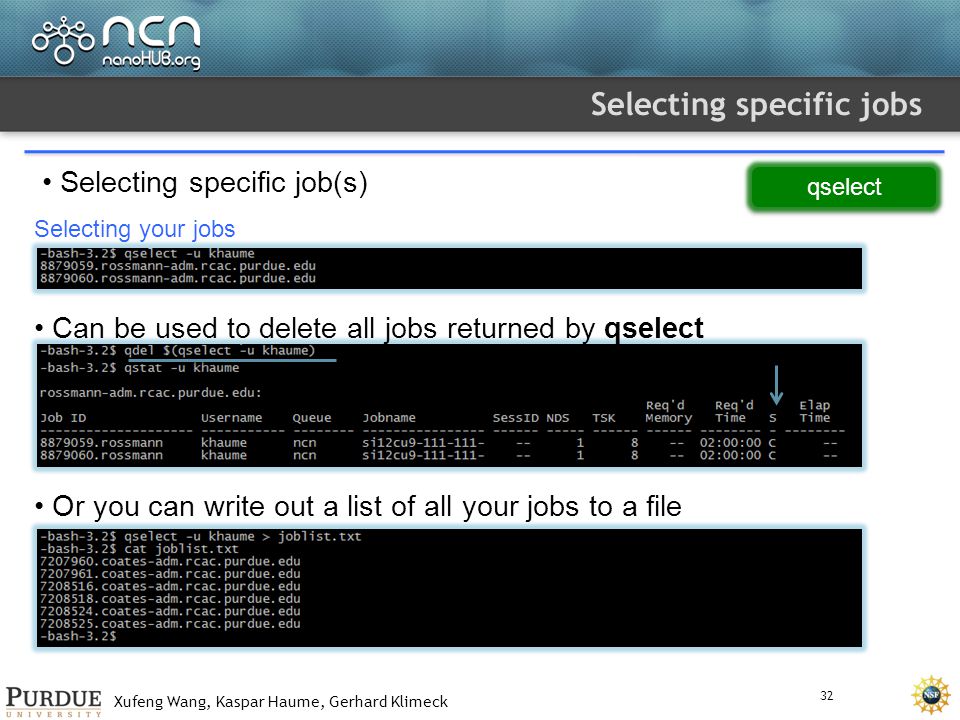Click the 'ncn' queue cell of job 8879059
Screen dimensions: 960x720
point(304,443)
